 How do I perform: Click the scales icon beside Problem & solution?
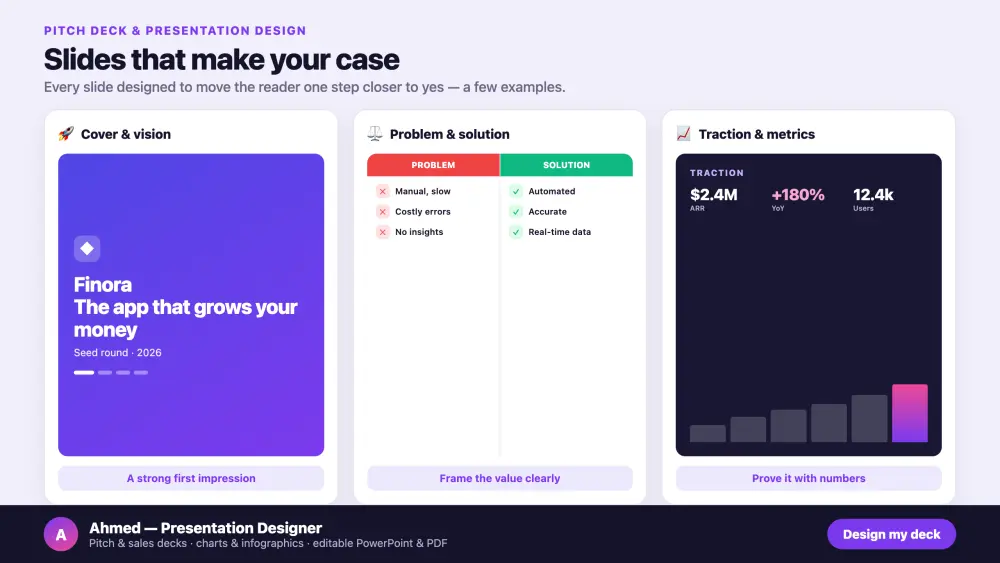coord(375,134)
